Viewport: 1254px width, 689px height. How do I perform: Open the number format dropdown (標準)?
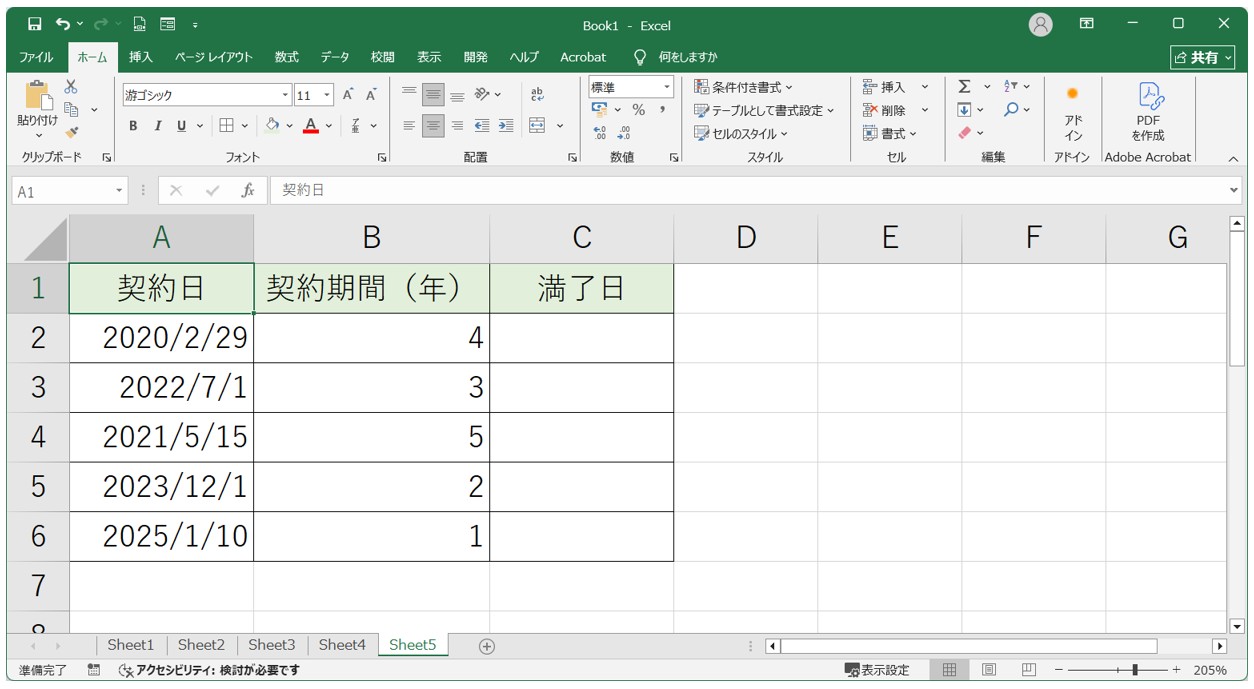667,87
